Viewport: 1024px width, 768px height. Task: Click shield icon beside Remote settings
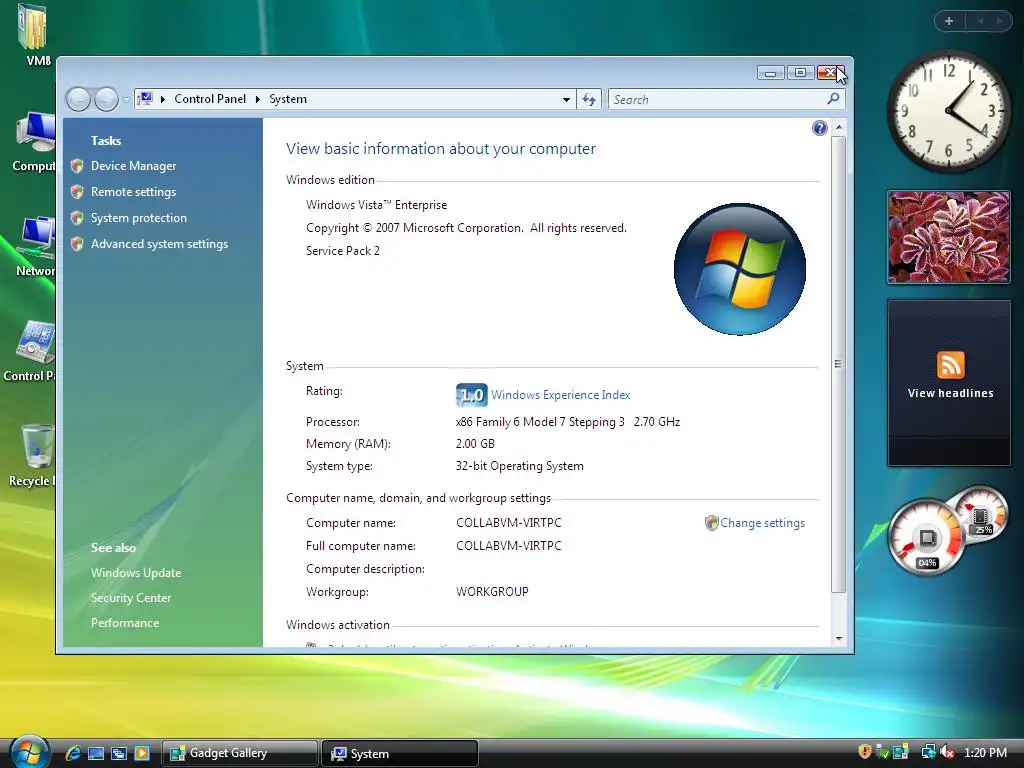(x=77, y=192)
